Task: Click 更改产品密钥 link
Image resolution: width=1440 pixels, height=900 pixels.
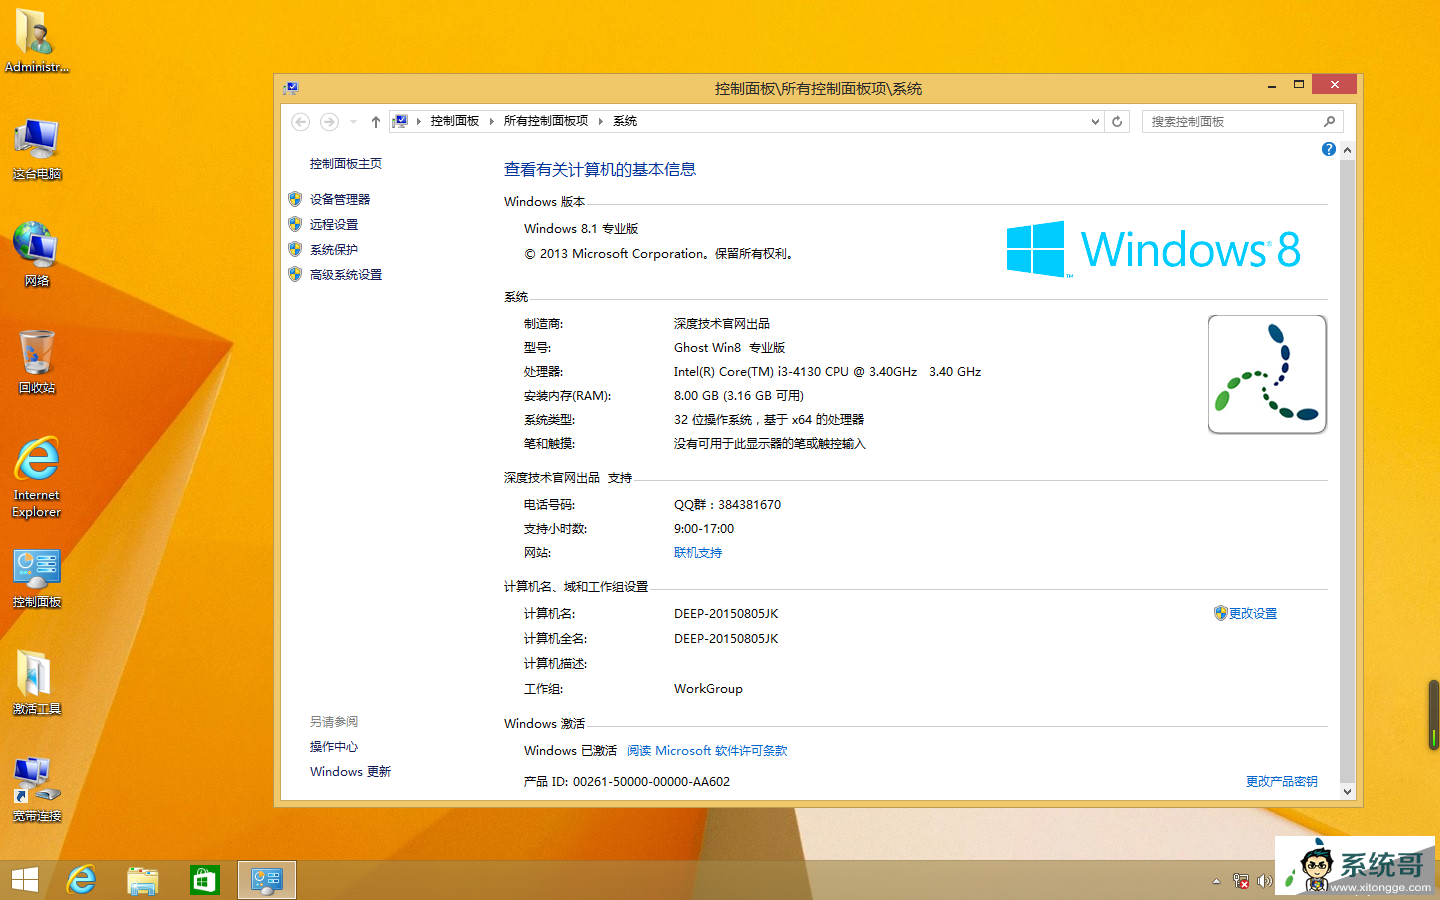Action: click(1282, 782)
